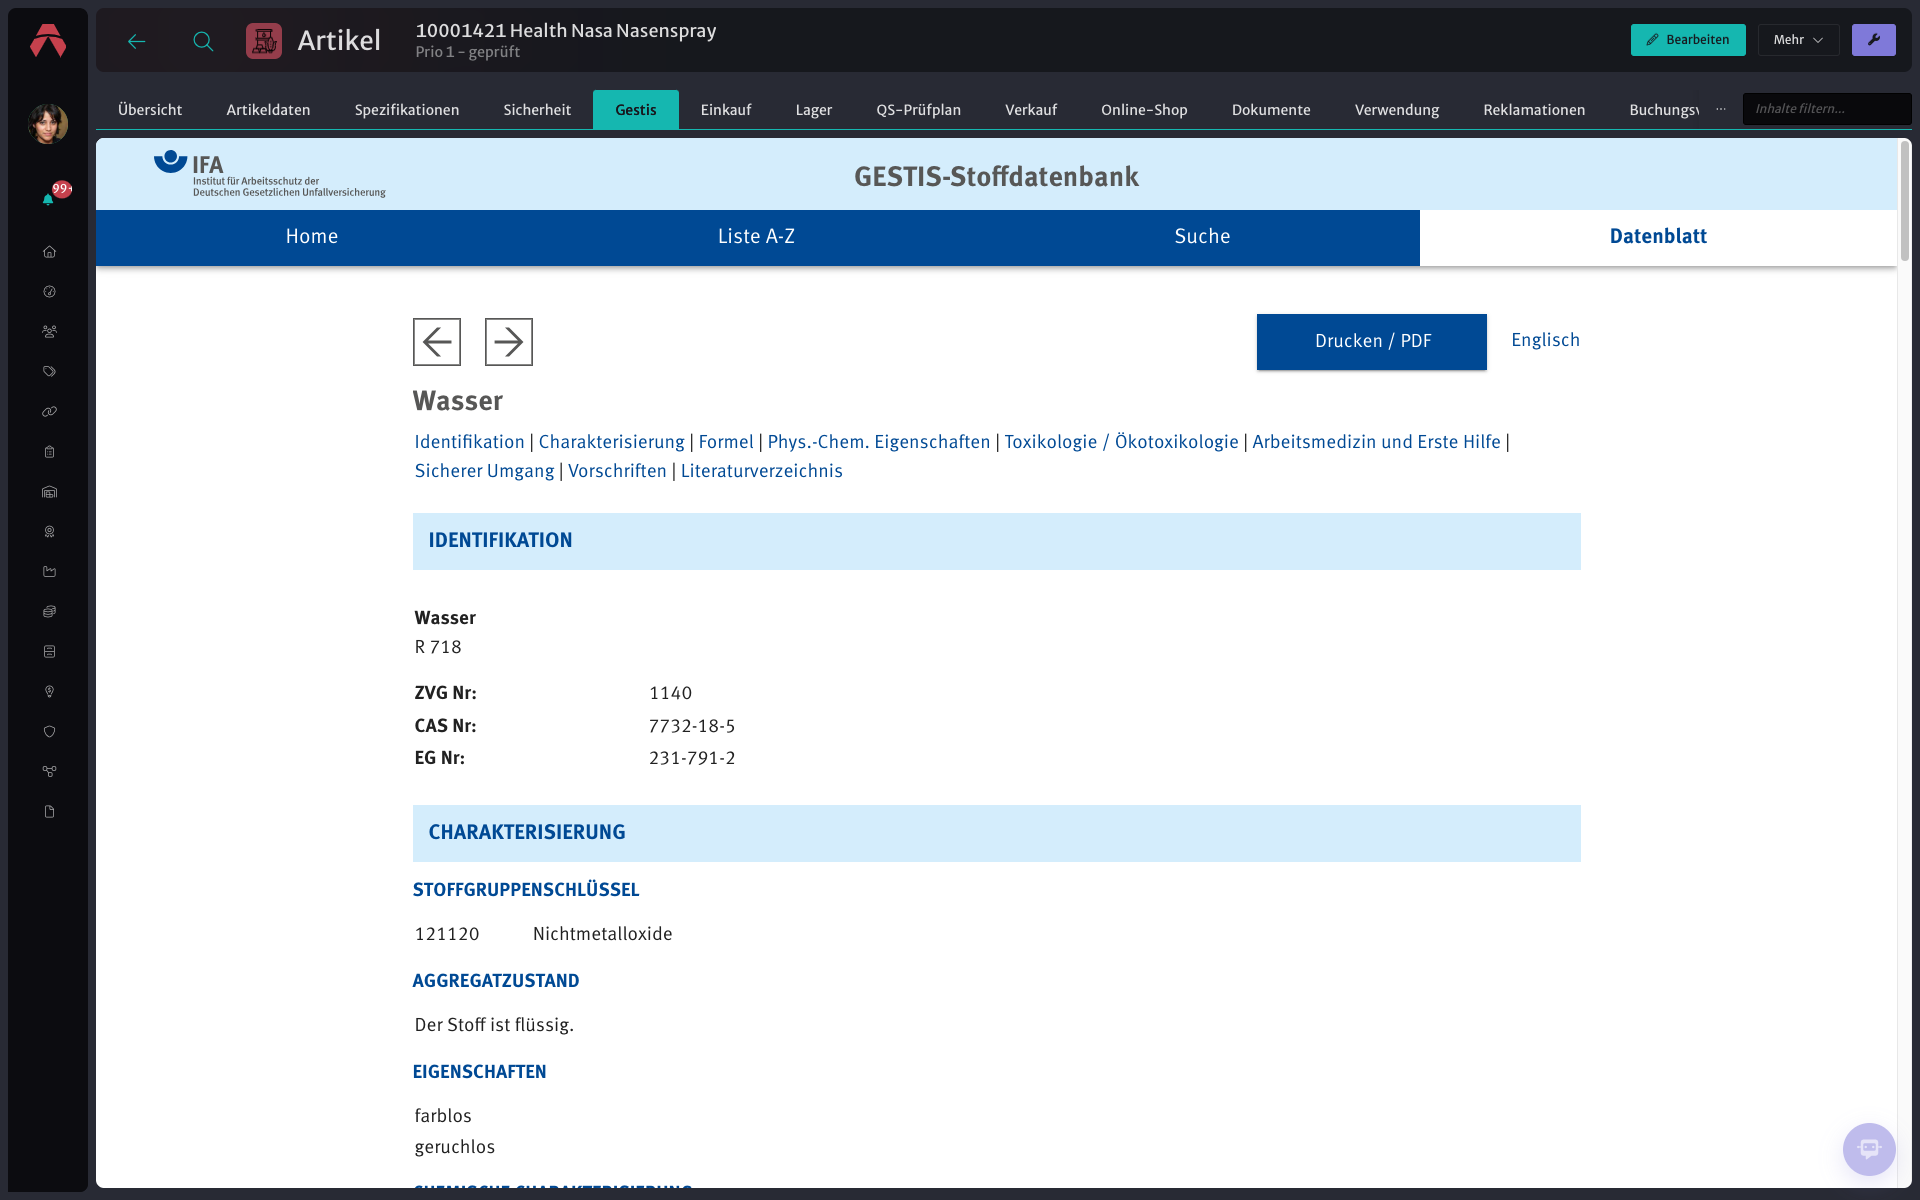
Task: Open the notifications bell icon
Action: coord(48,199)
